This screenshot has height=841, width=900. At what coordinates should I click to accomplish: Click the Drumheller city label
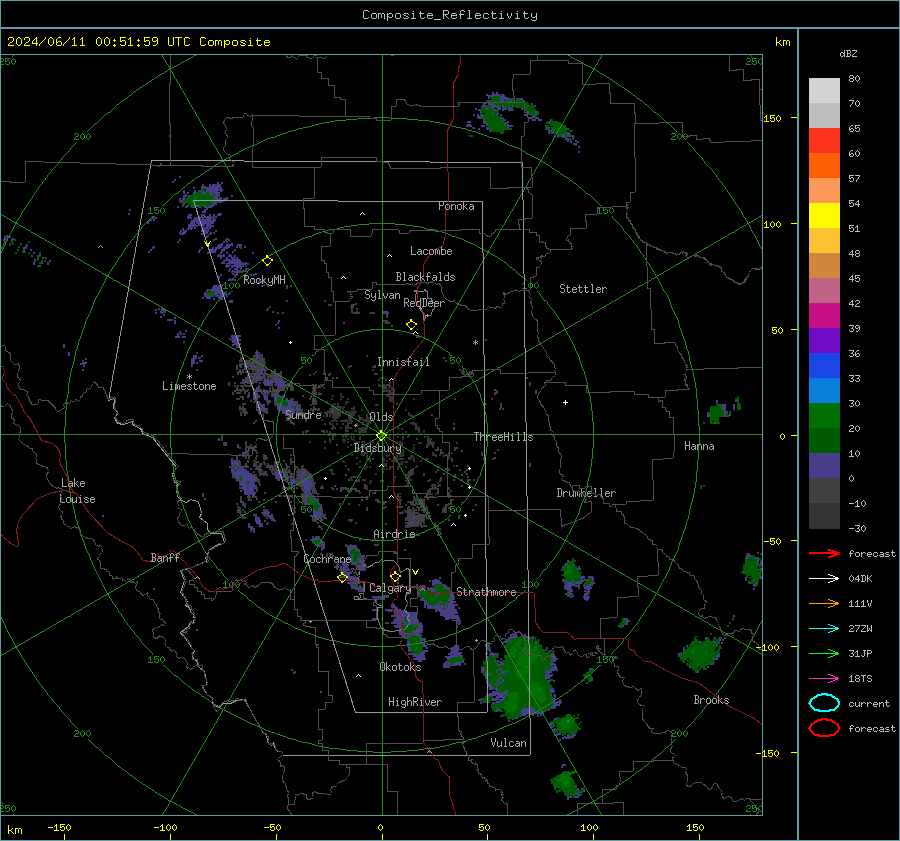pyautogui.click(x=586, y=493)
